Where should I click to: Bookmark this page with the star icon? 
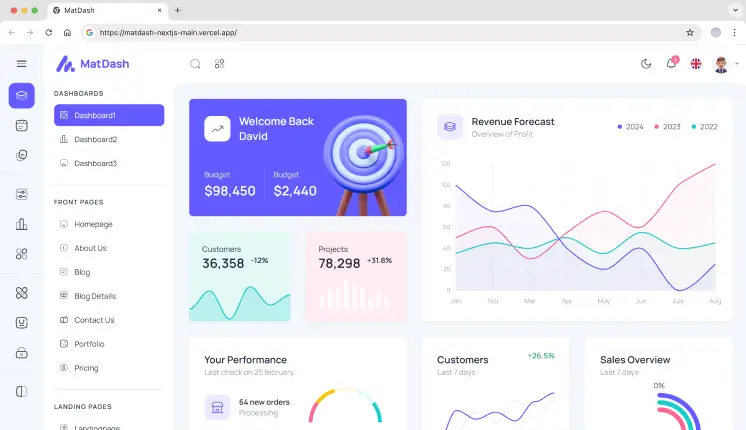[x=690, y=32]
